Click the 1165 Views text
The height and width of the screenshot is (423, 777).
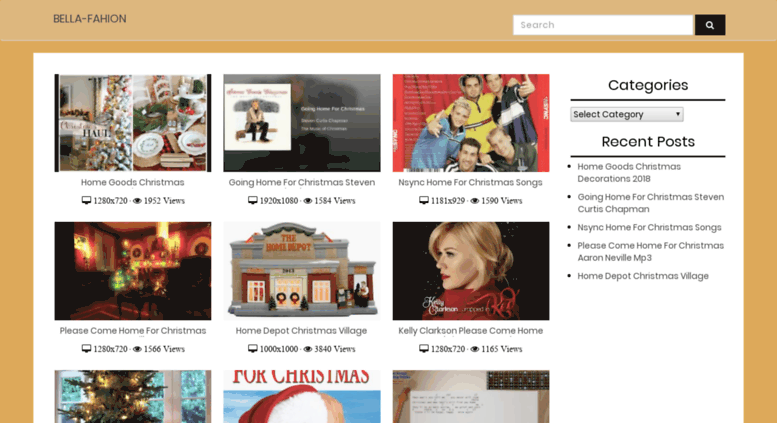[x=501, y=349]
